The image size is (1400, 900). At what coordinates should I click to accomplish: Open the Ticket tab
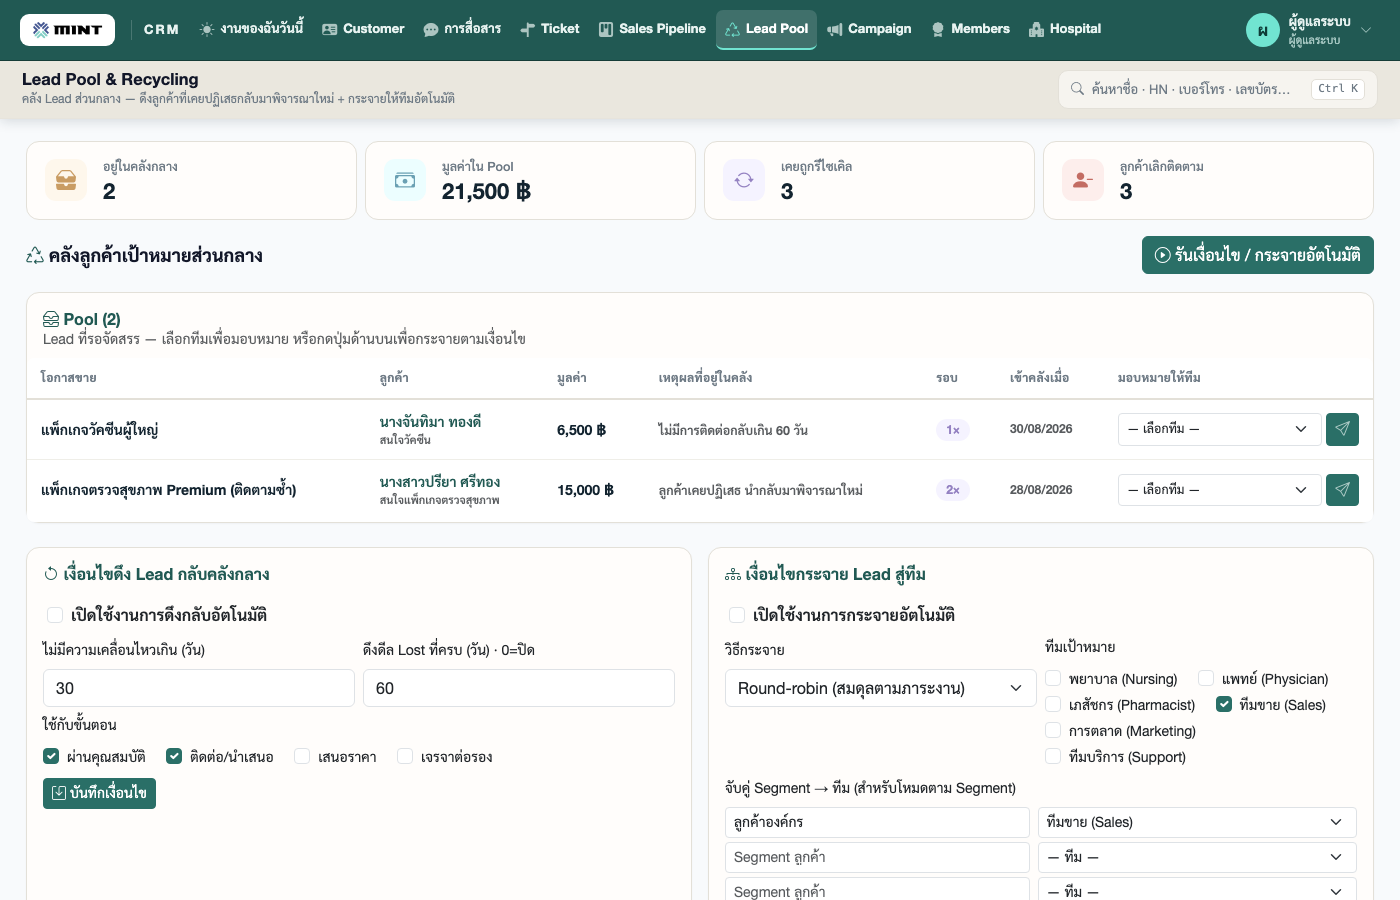550,29
